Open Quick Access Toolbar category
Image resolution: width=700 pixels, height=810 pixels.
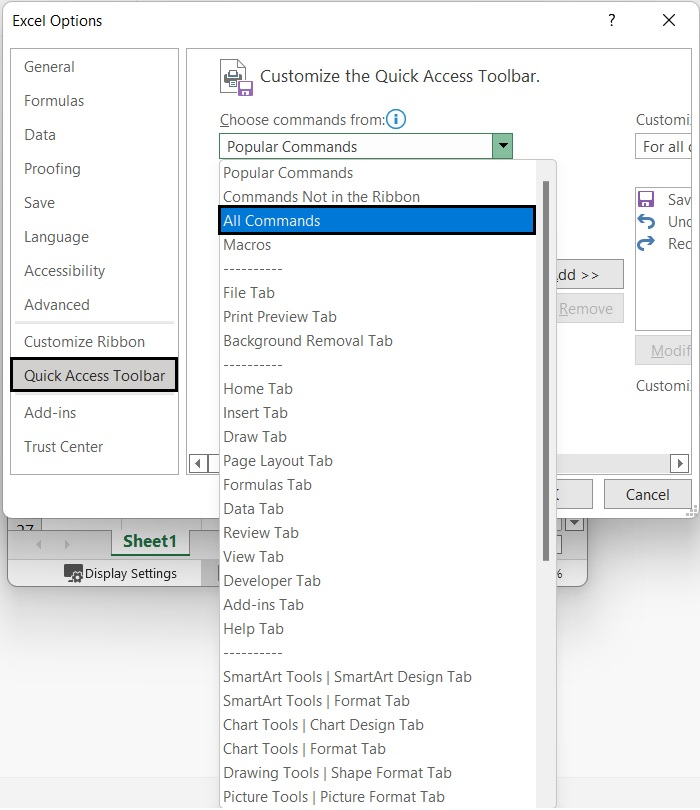(94, 376)
